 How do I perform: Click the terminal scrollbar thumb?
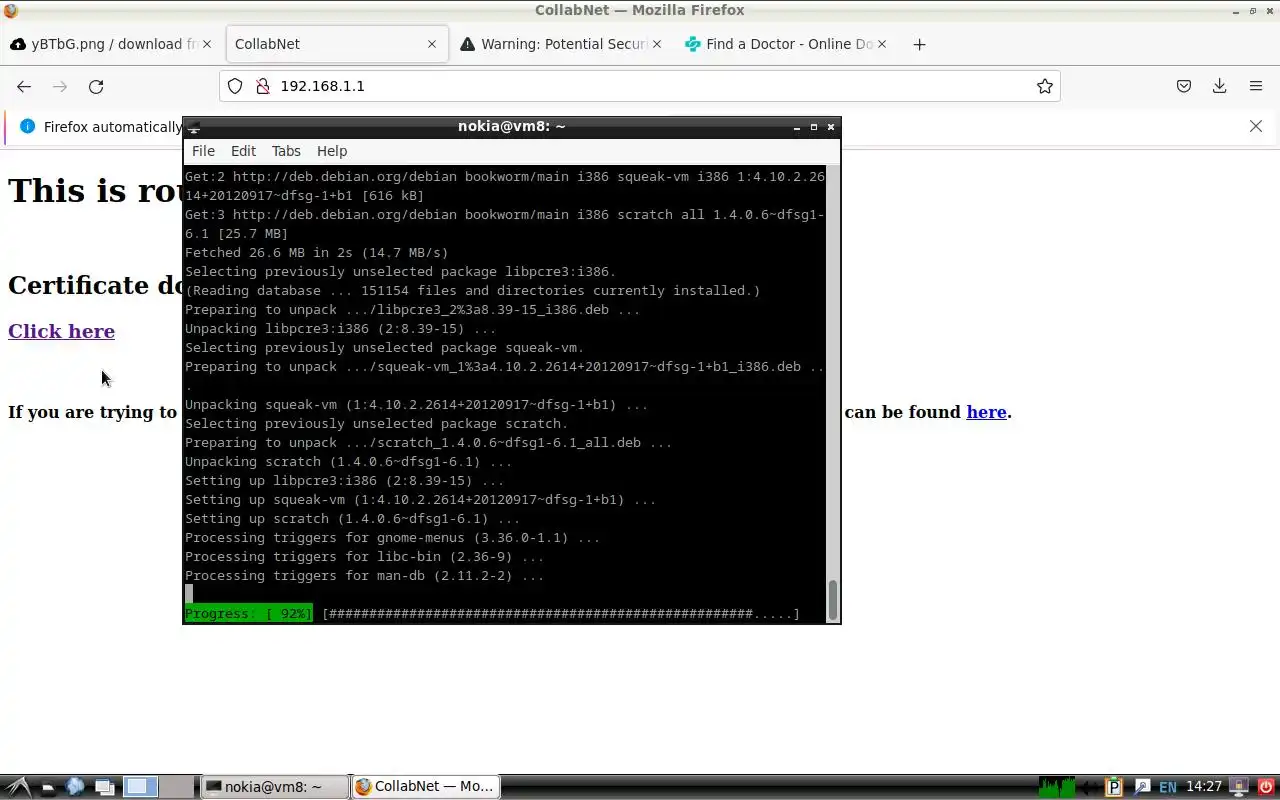click(832, 599)
